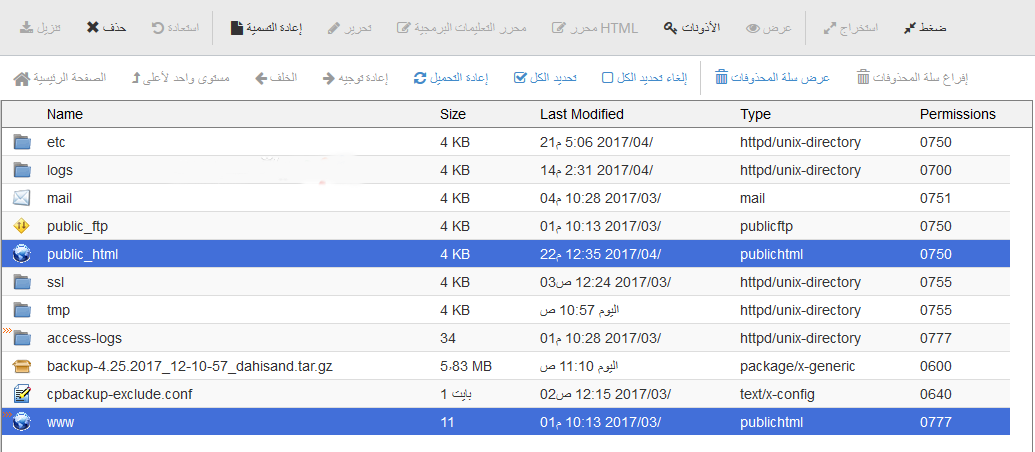Image resolution: width=1035 pixels, height=452 pixels.
Task: Sort by the Permissions column header
Action: [x=958, y=114]
